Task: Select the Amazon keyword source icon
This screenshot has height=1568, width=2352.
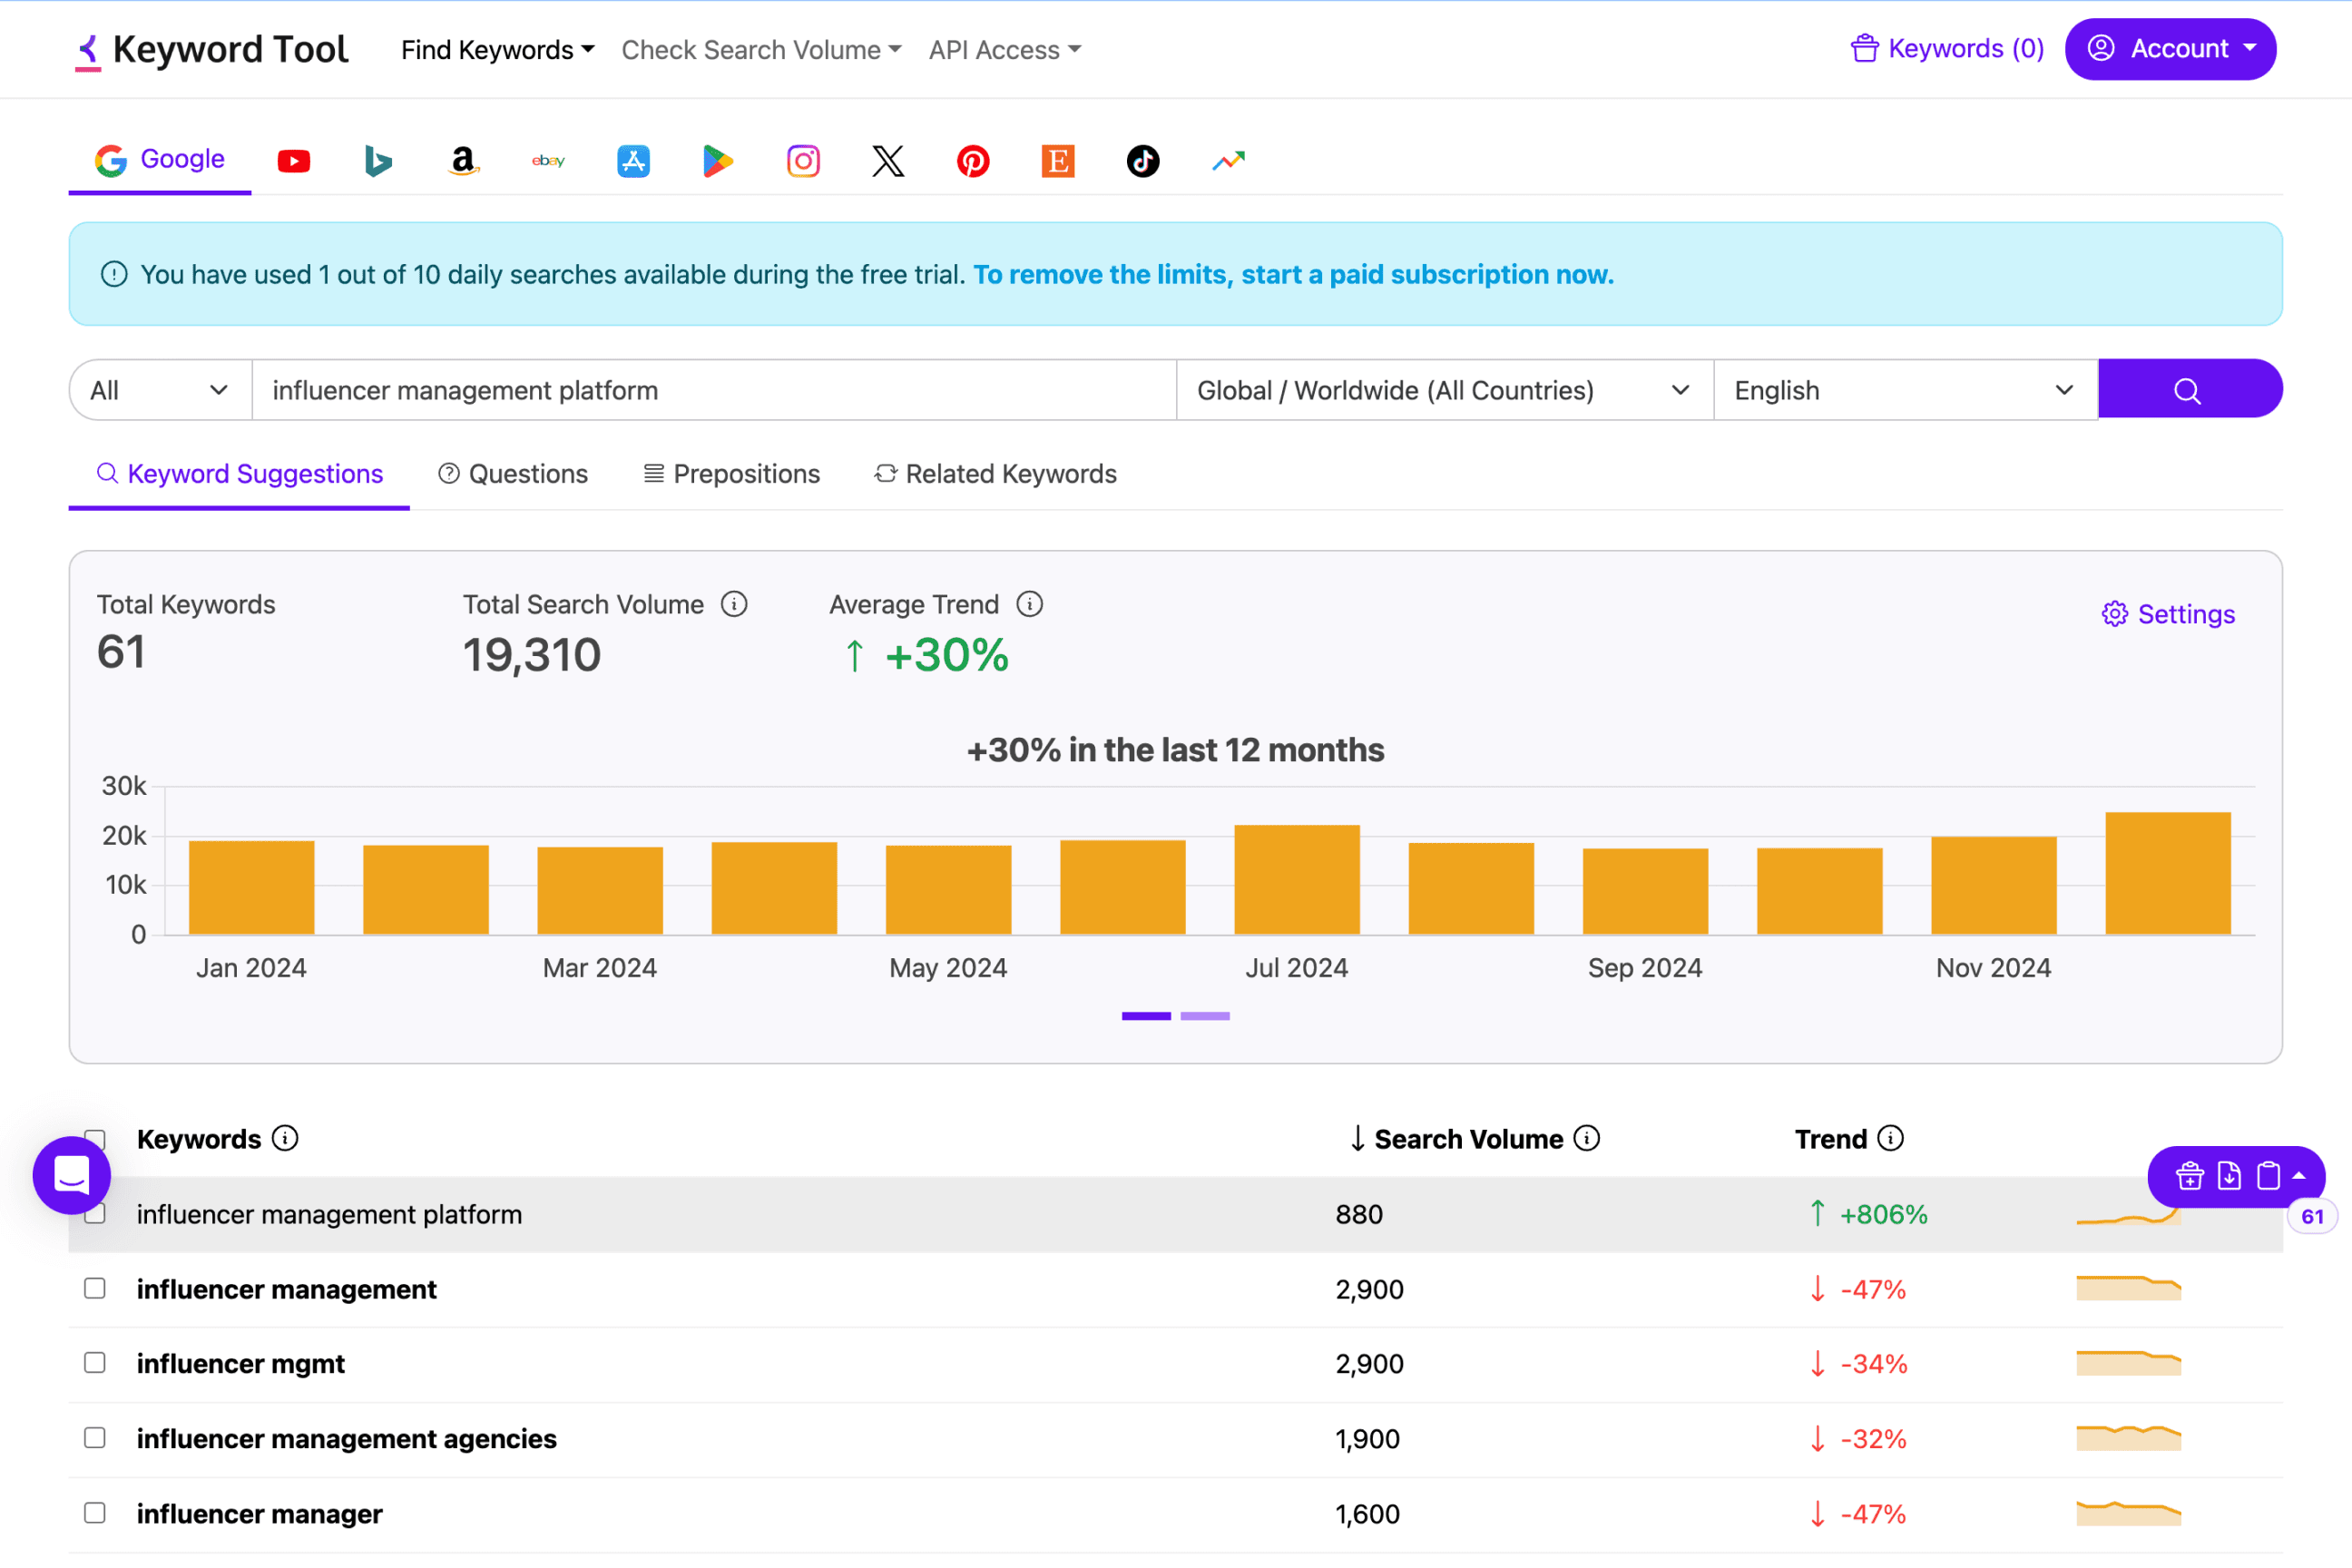Action: click(x=463, y=161)
